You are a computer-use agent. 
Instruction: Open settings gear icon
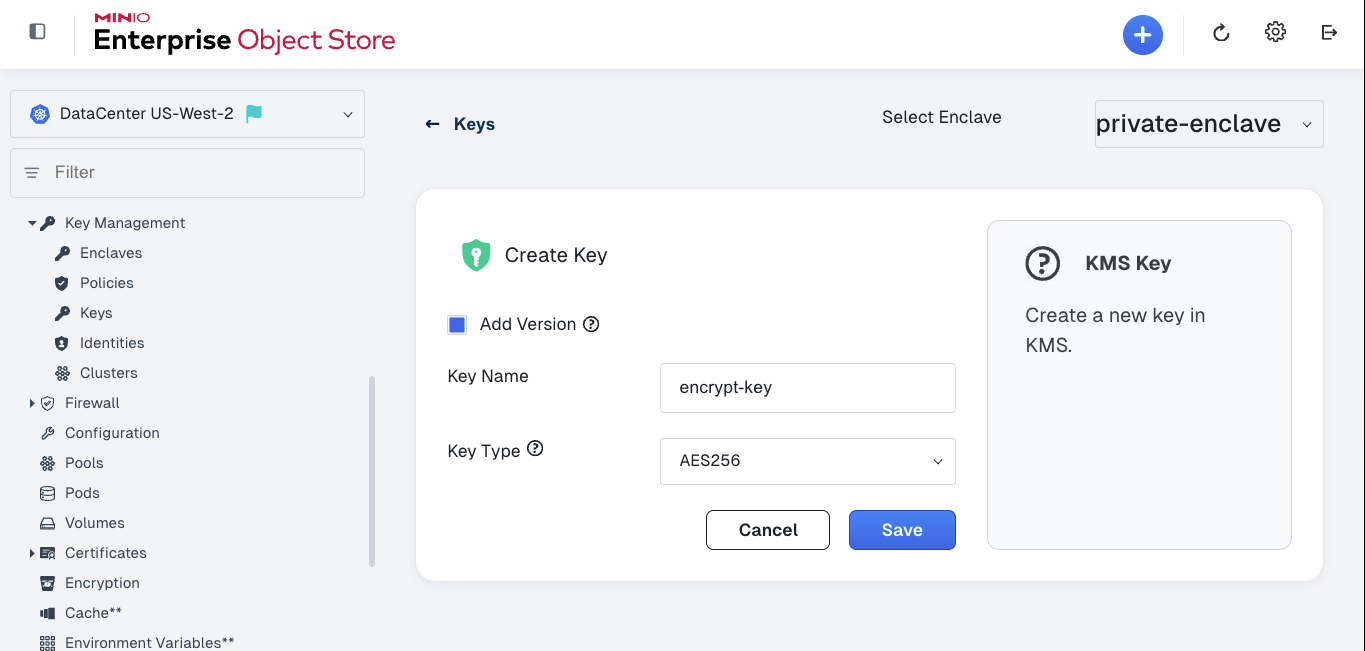[1275, 32]
